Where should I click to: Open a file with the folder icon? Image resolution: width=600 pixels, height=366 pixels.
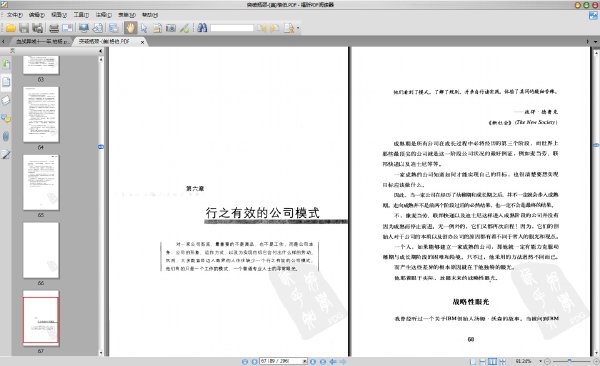tap(10, 28)
